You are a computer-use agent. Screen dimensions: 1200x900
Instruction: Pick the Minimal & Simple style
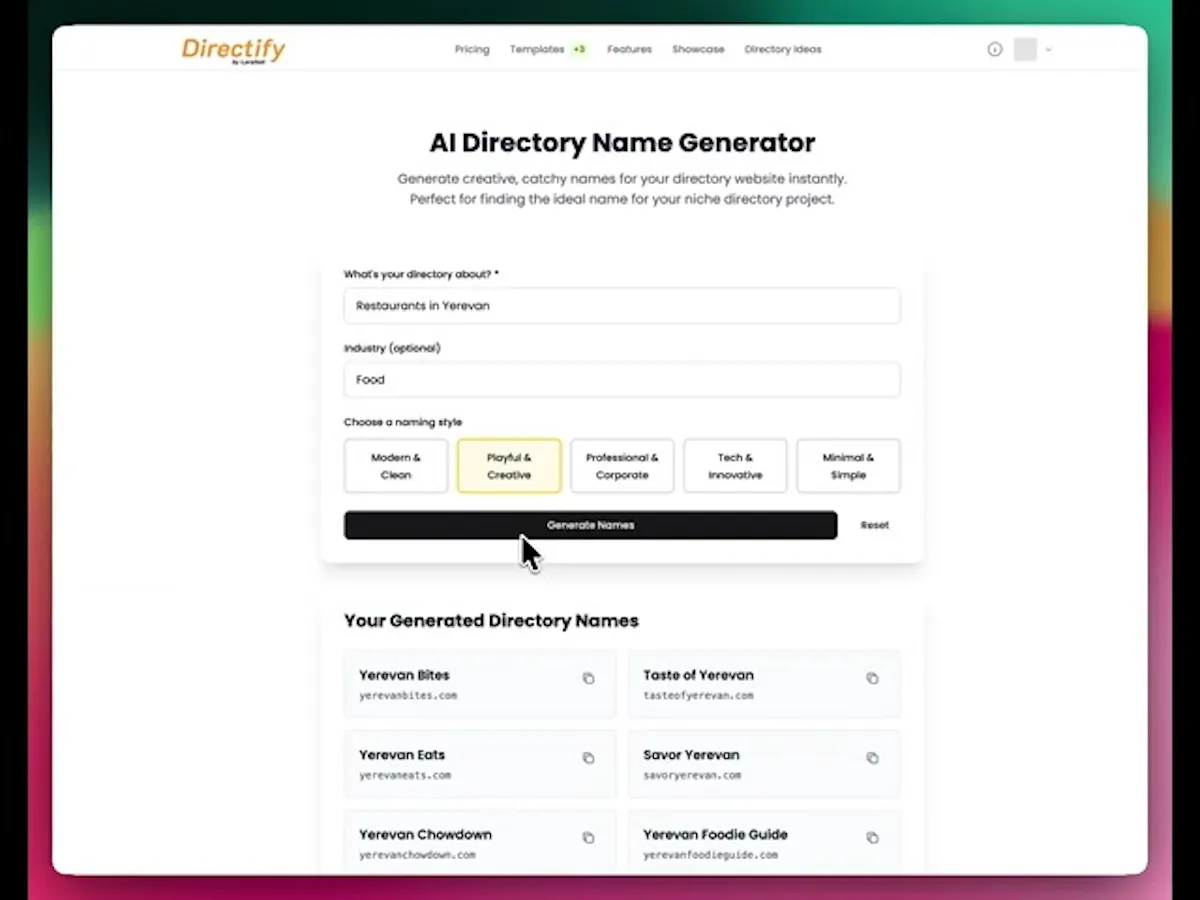click(848, 466)
